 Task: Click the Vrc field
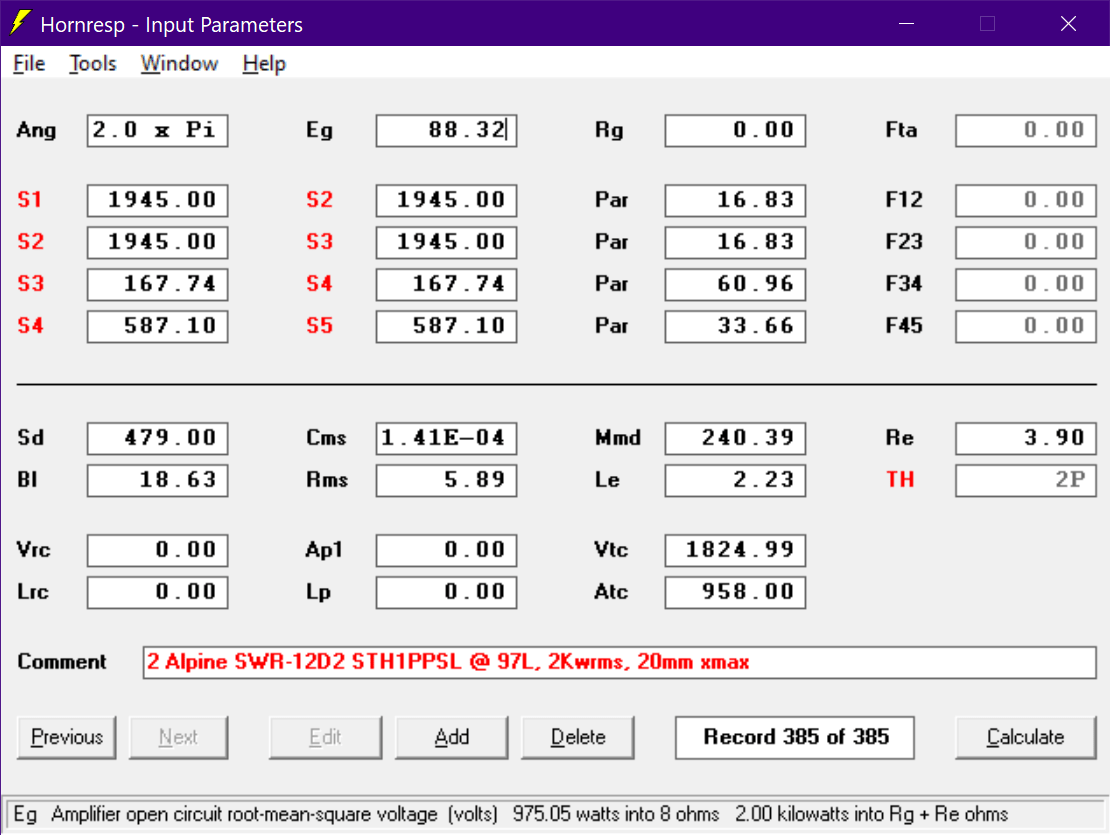click(x=157, y=550)
